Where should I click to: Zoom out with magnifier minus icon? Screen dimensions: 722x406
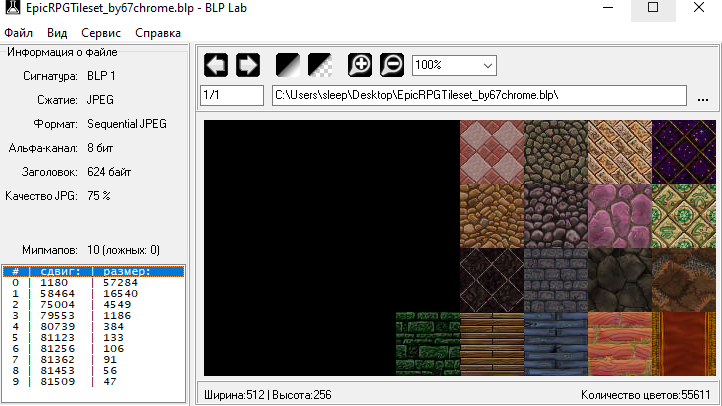[392, 65]
